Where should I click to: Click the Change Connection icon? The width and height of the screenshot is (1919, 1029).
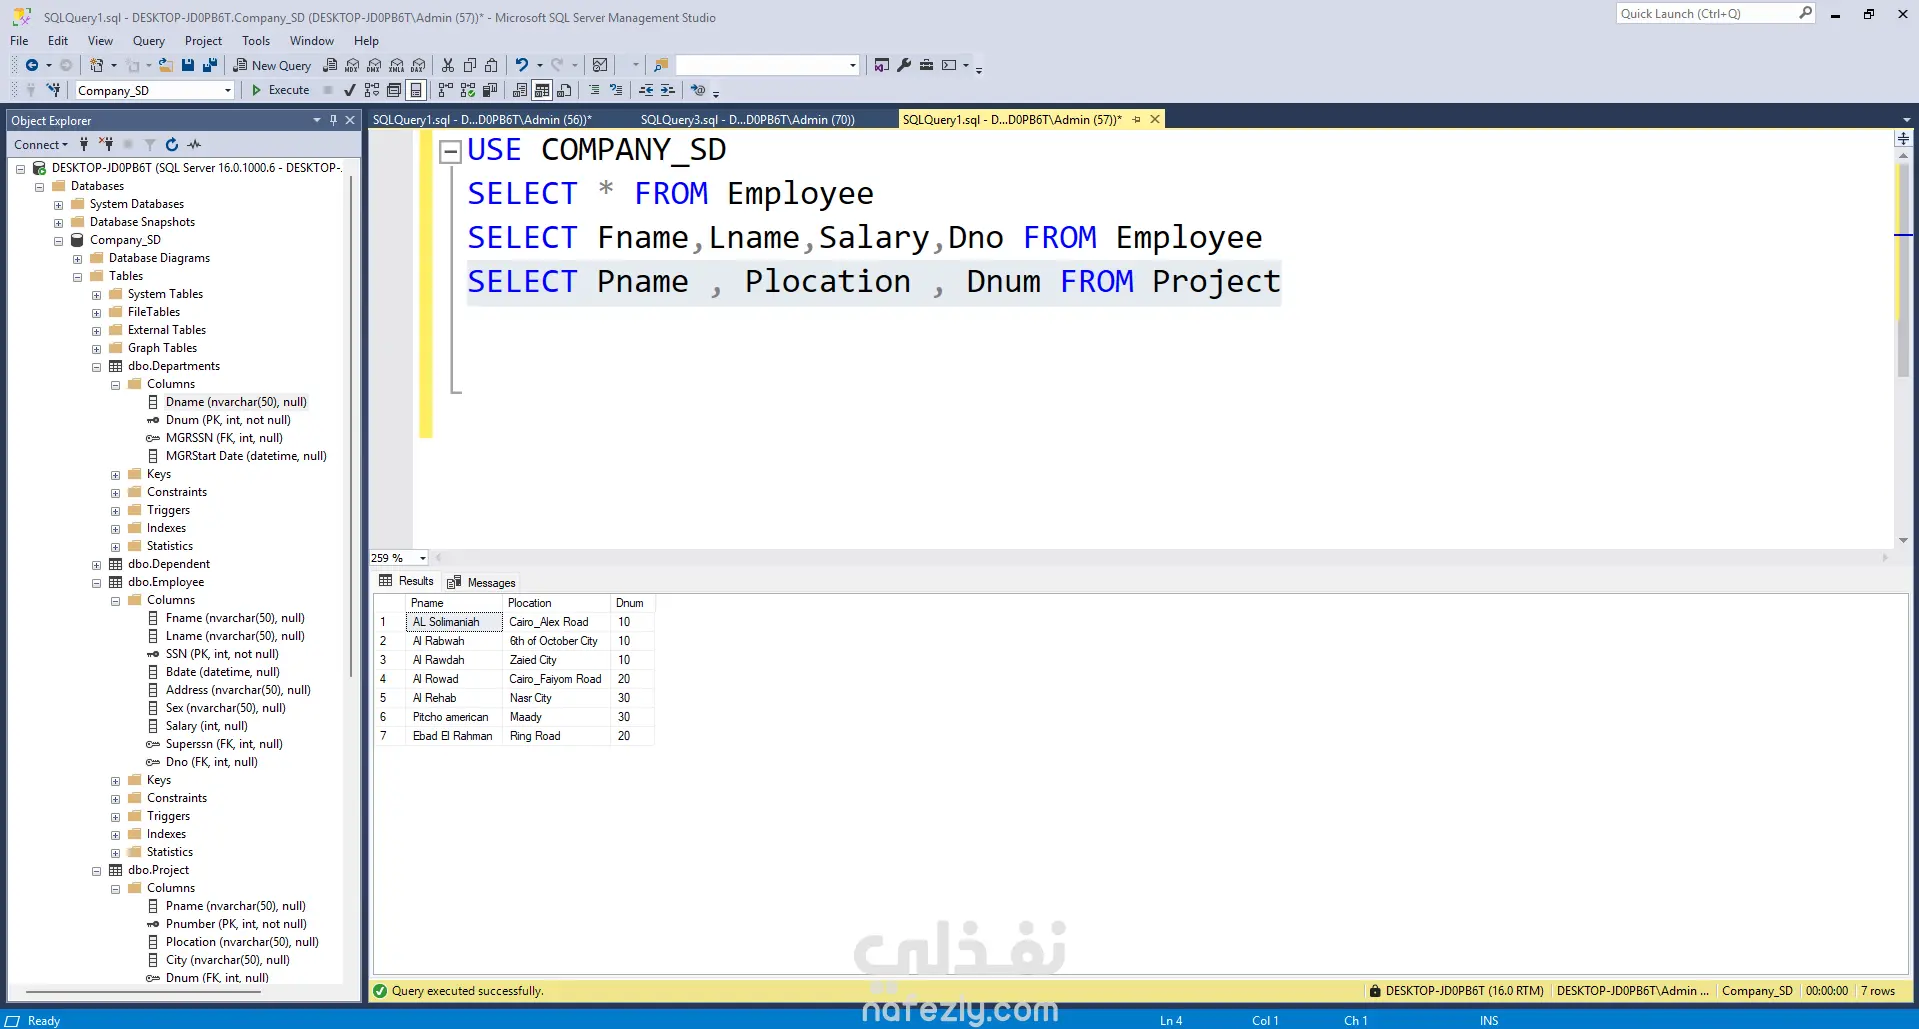click(53, 90)
